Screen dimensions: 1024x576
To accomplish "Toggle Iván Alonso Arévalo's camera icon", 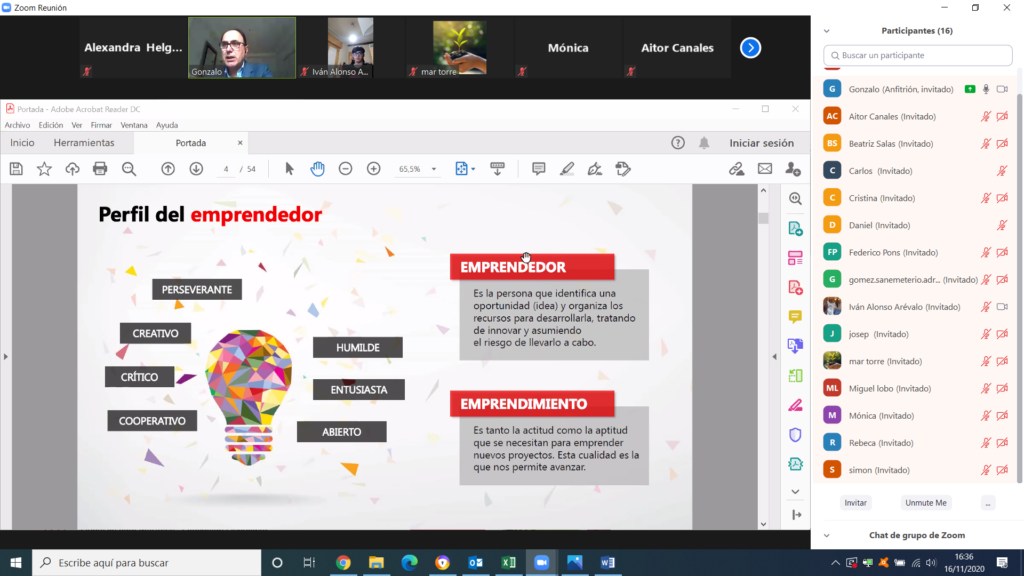I will point(1002,307).
